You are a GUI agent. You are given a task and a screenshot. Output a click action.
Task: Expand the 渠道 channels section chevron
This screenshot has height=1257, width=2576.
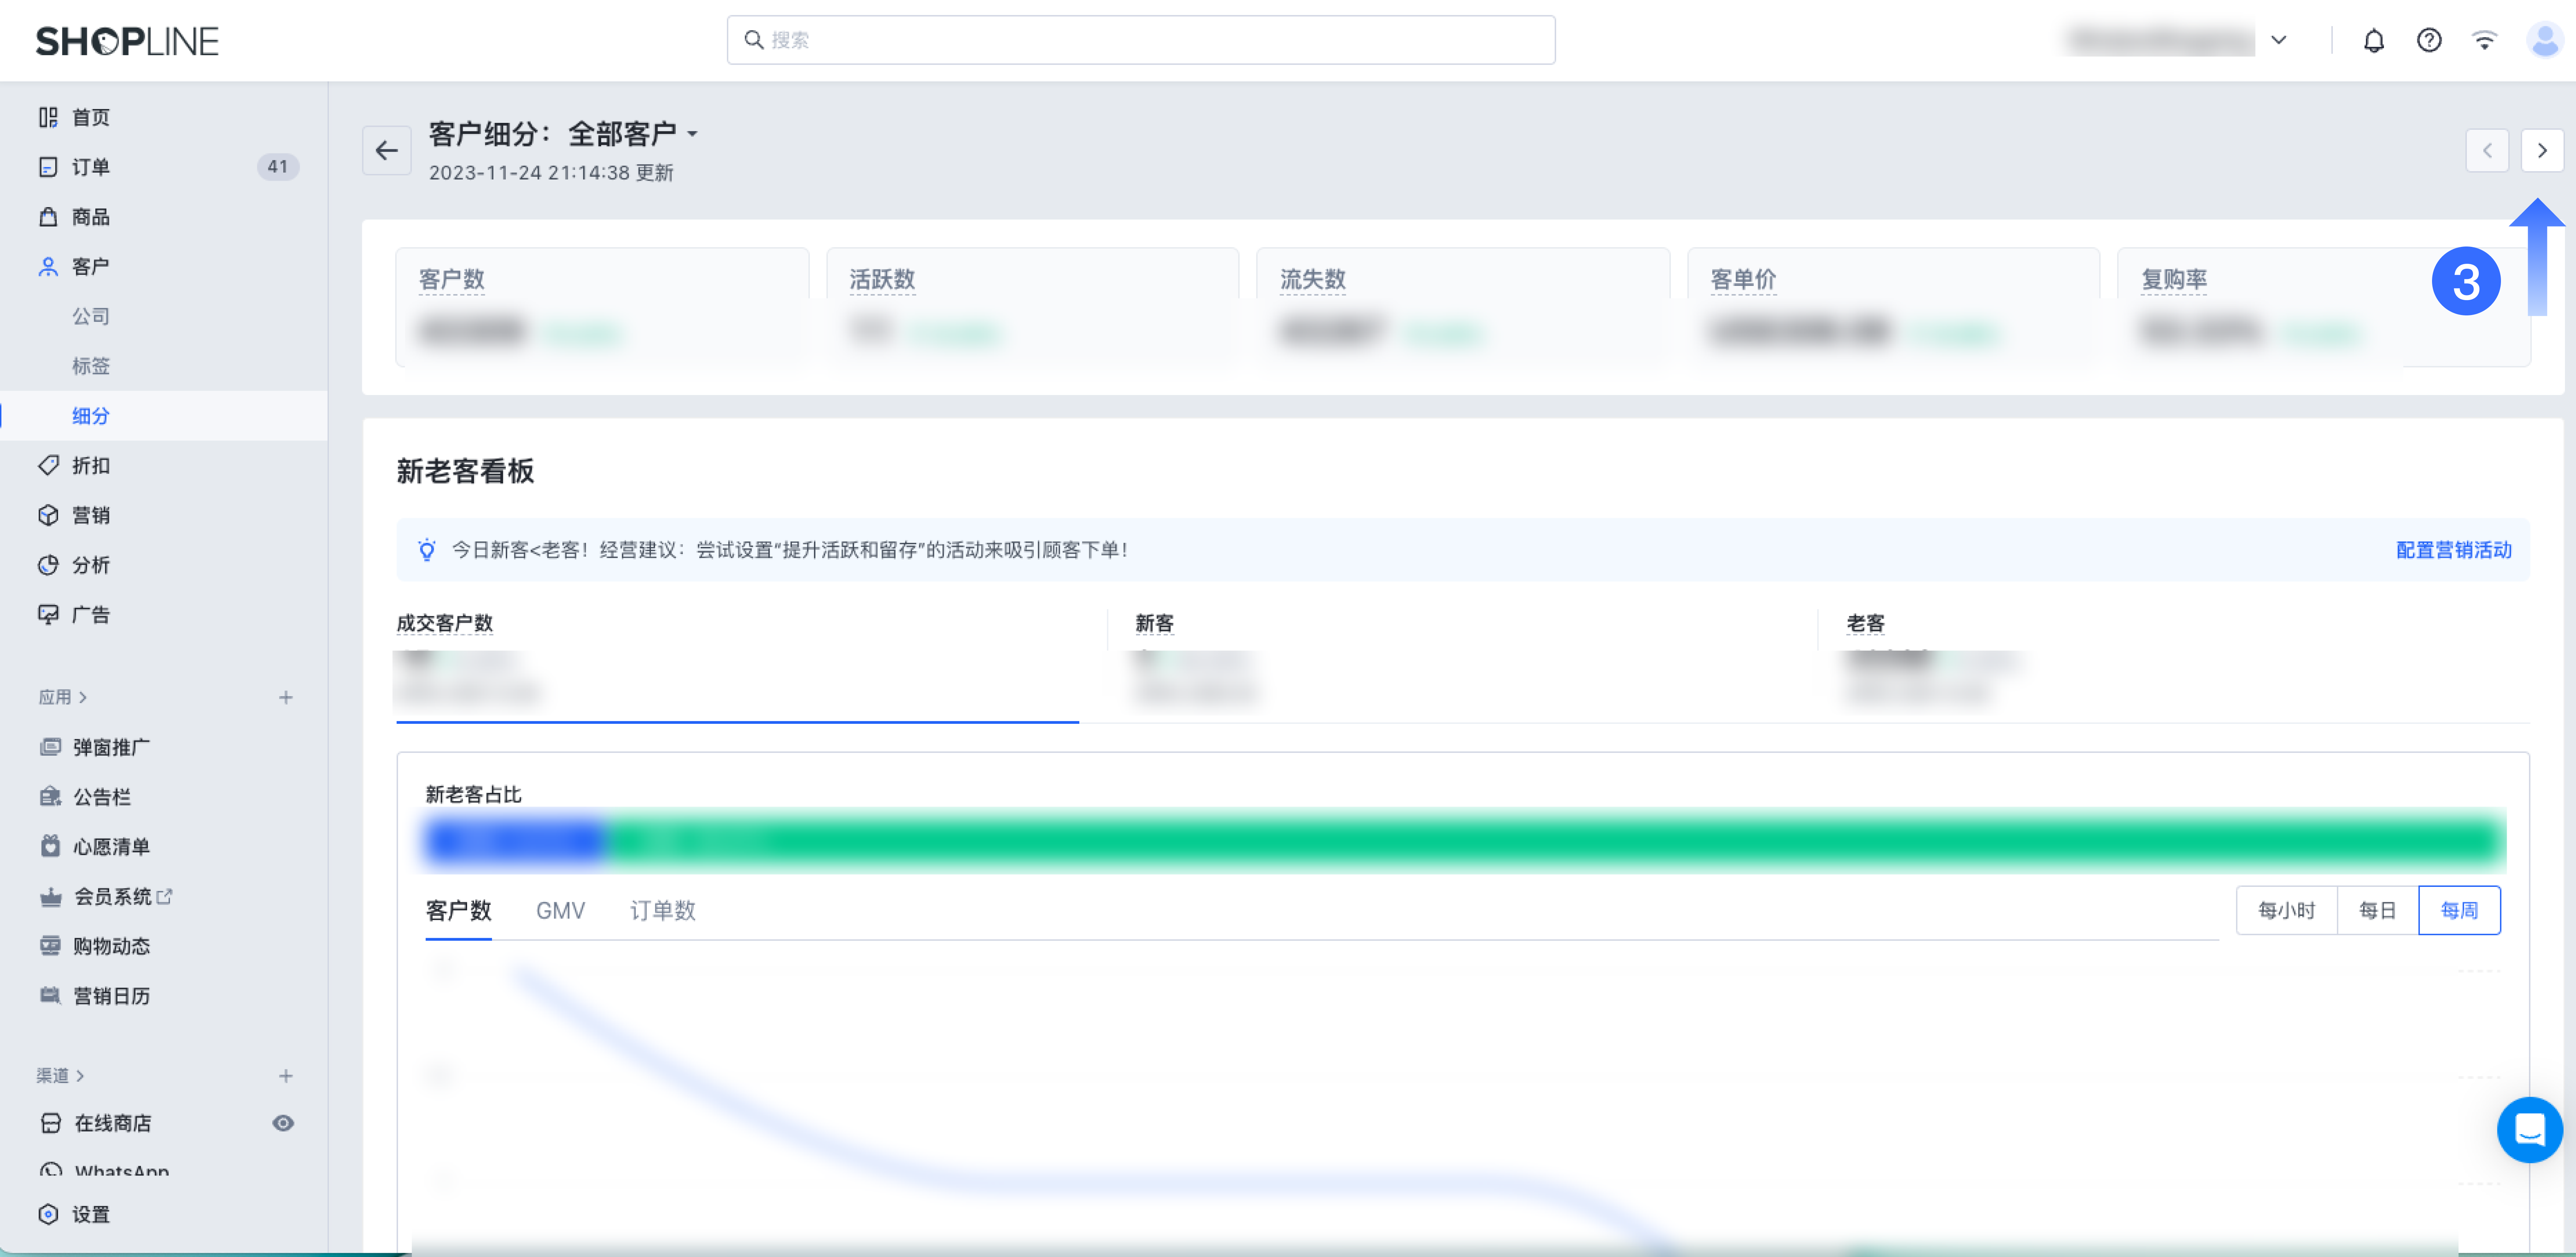tap(80, 1076)
